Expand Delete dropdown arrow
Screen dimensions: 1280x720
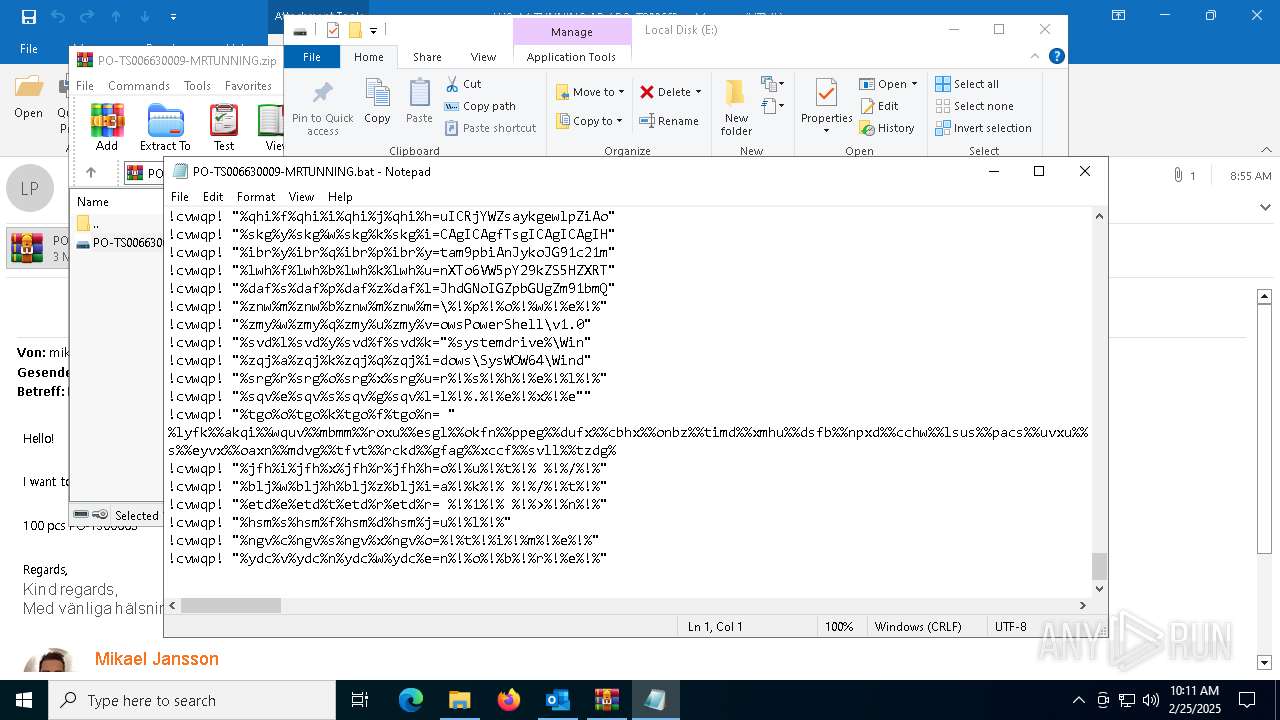(x=698, y=92)
